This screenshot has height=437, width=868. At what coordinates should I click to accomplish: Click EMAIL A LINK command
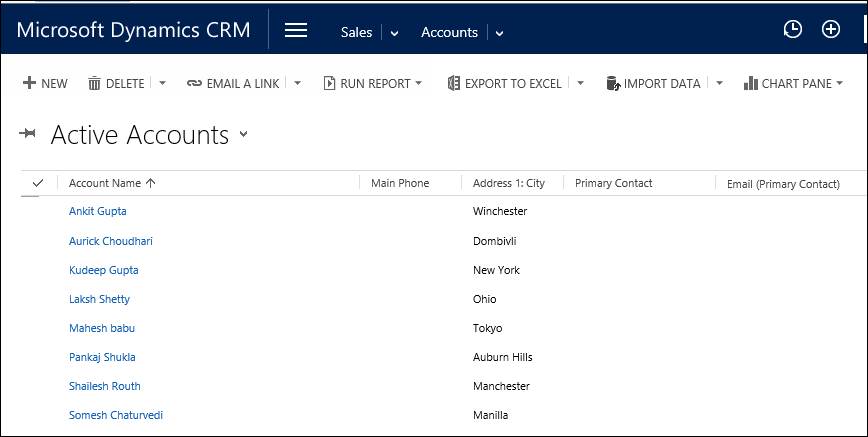(x=233, y=84)
